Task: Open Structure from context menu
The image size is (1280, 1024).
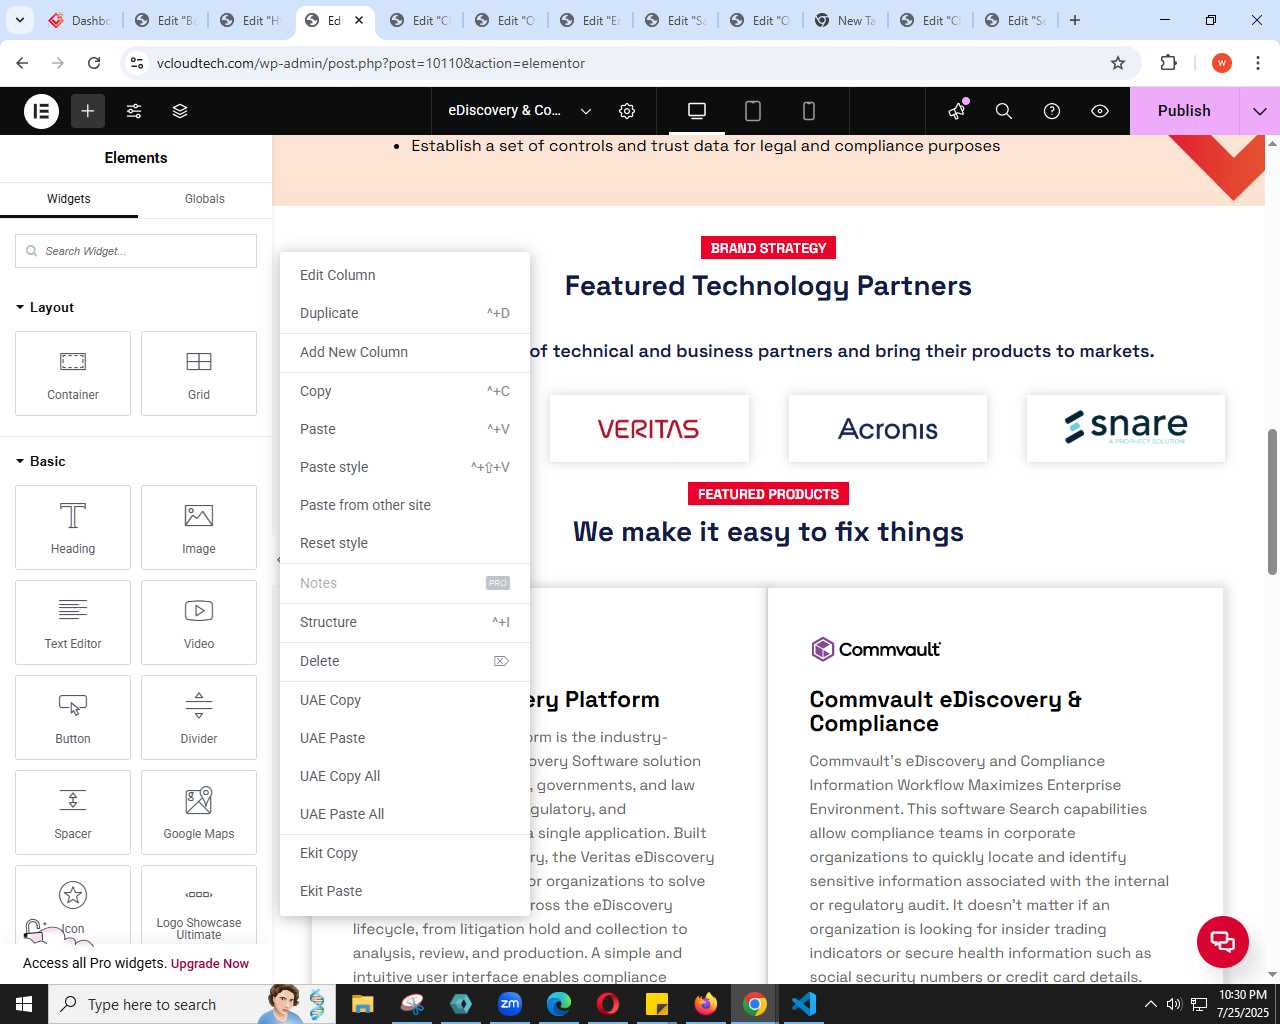Action: [x=405, y=622]
